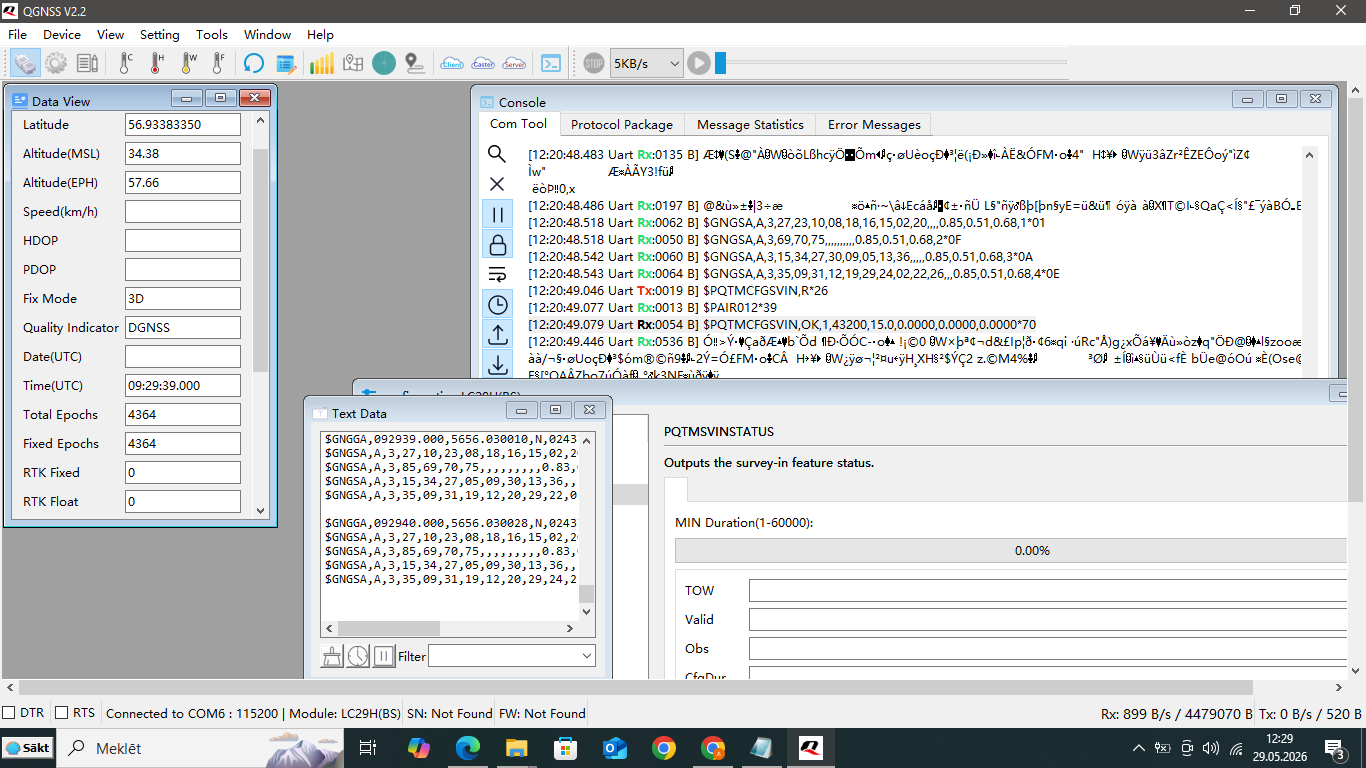
Task: Click the cold start thermometer icon
Action: click(x=125, y=63)
